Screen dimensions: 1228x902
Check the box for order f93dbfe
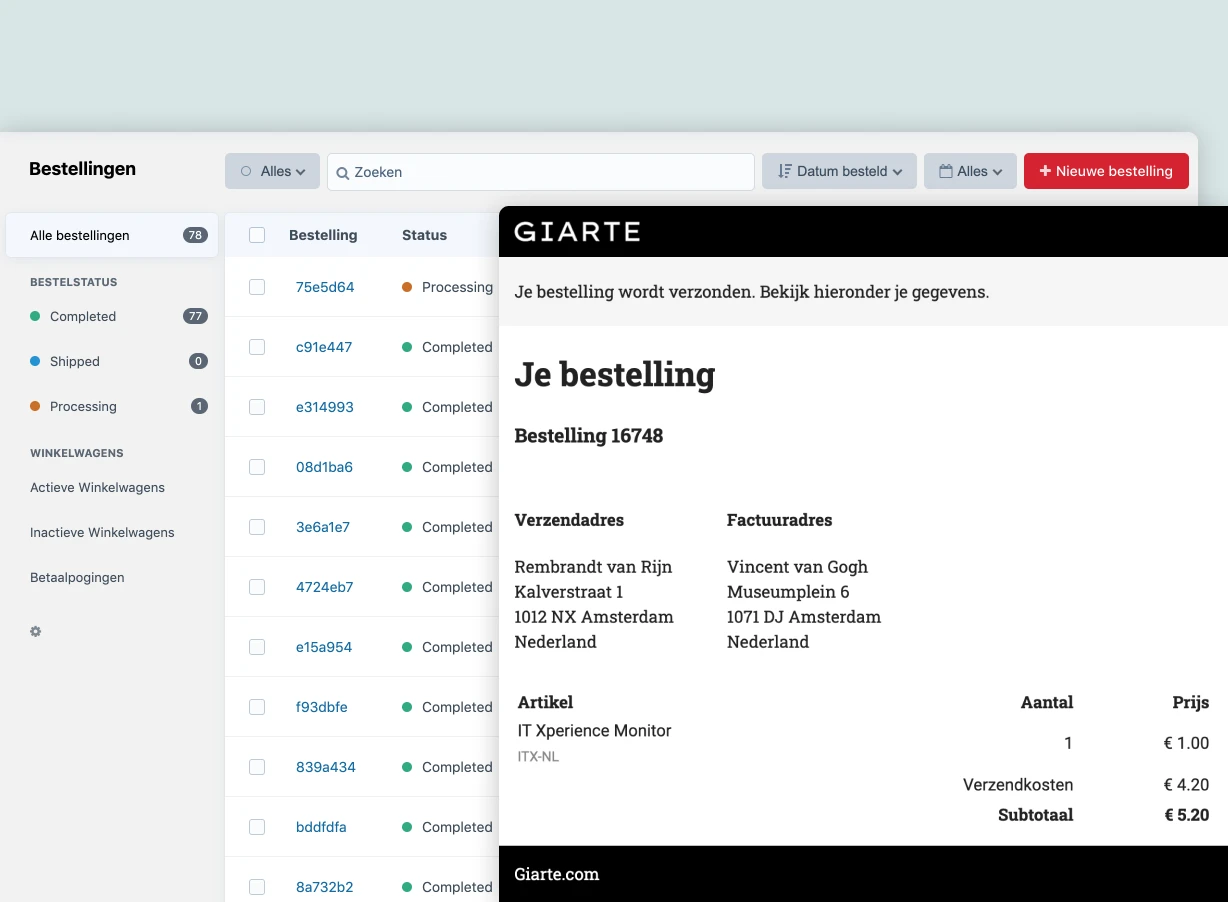pos(257,707)
